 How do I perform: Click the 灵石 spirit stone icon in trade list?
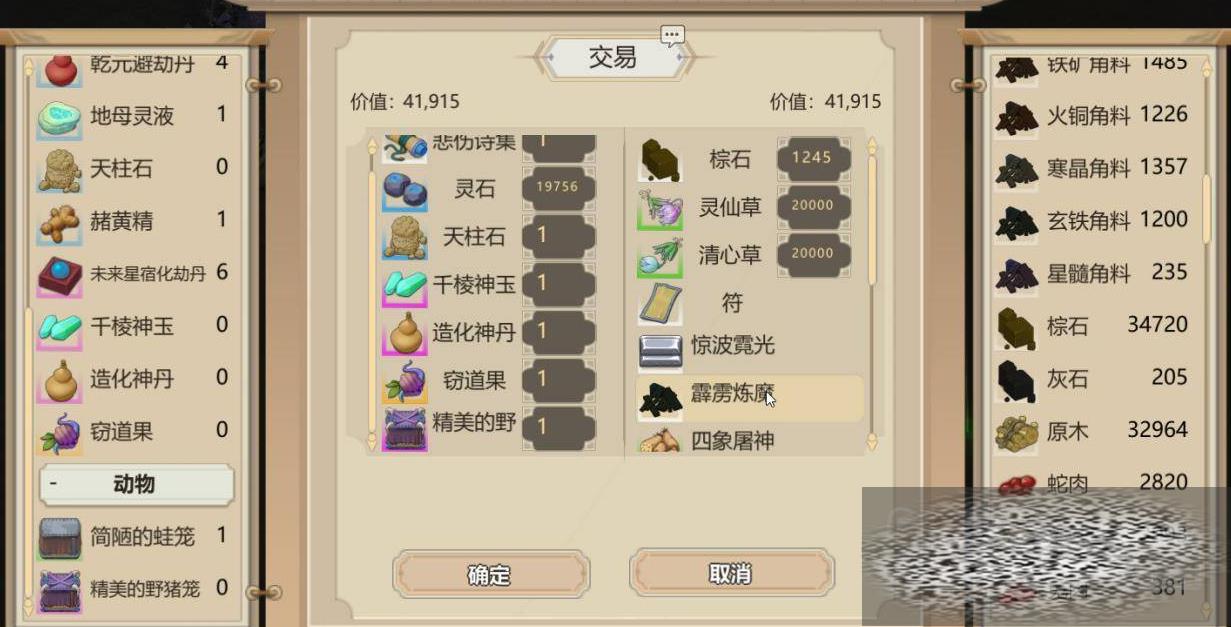coord(405,189)
